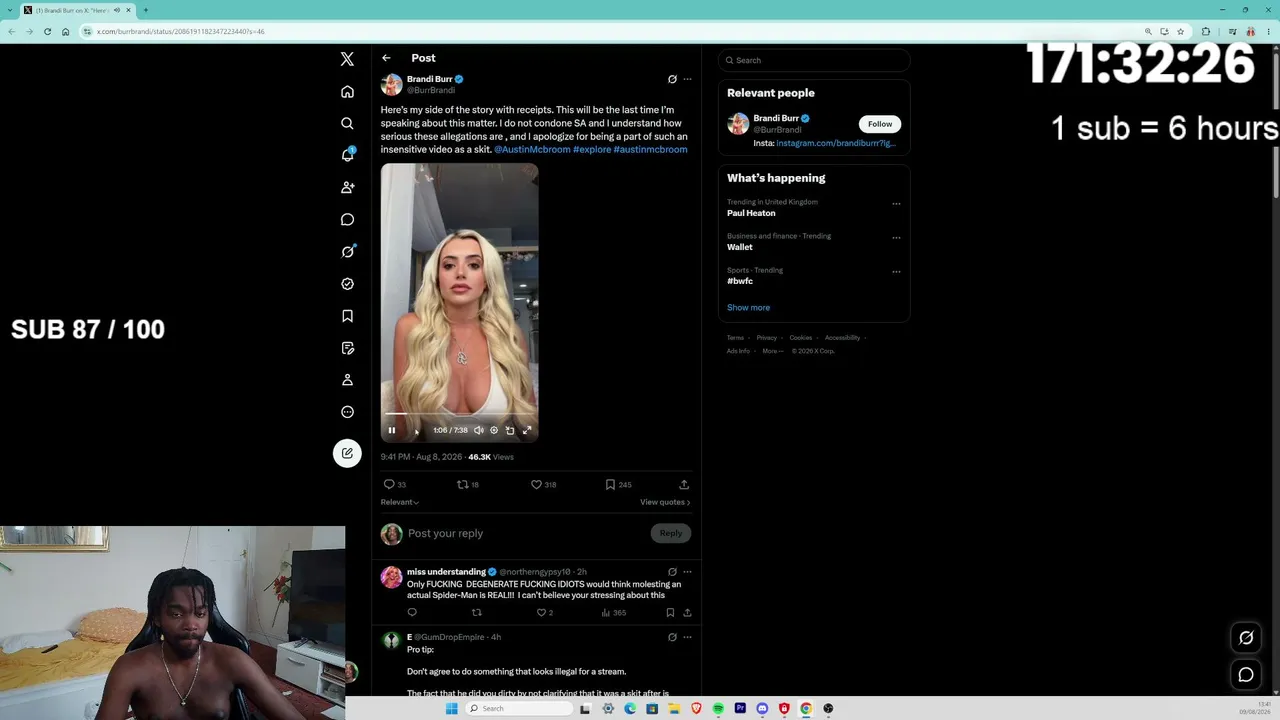Open the @AustinMcbroom mention link

pyautogui.click(x=532, y=149)
